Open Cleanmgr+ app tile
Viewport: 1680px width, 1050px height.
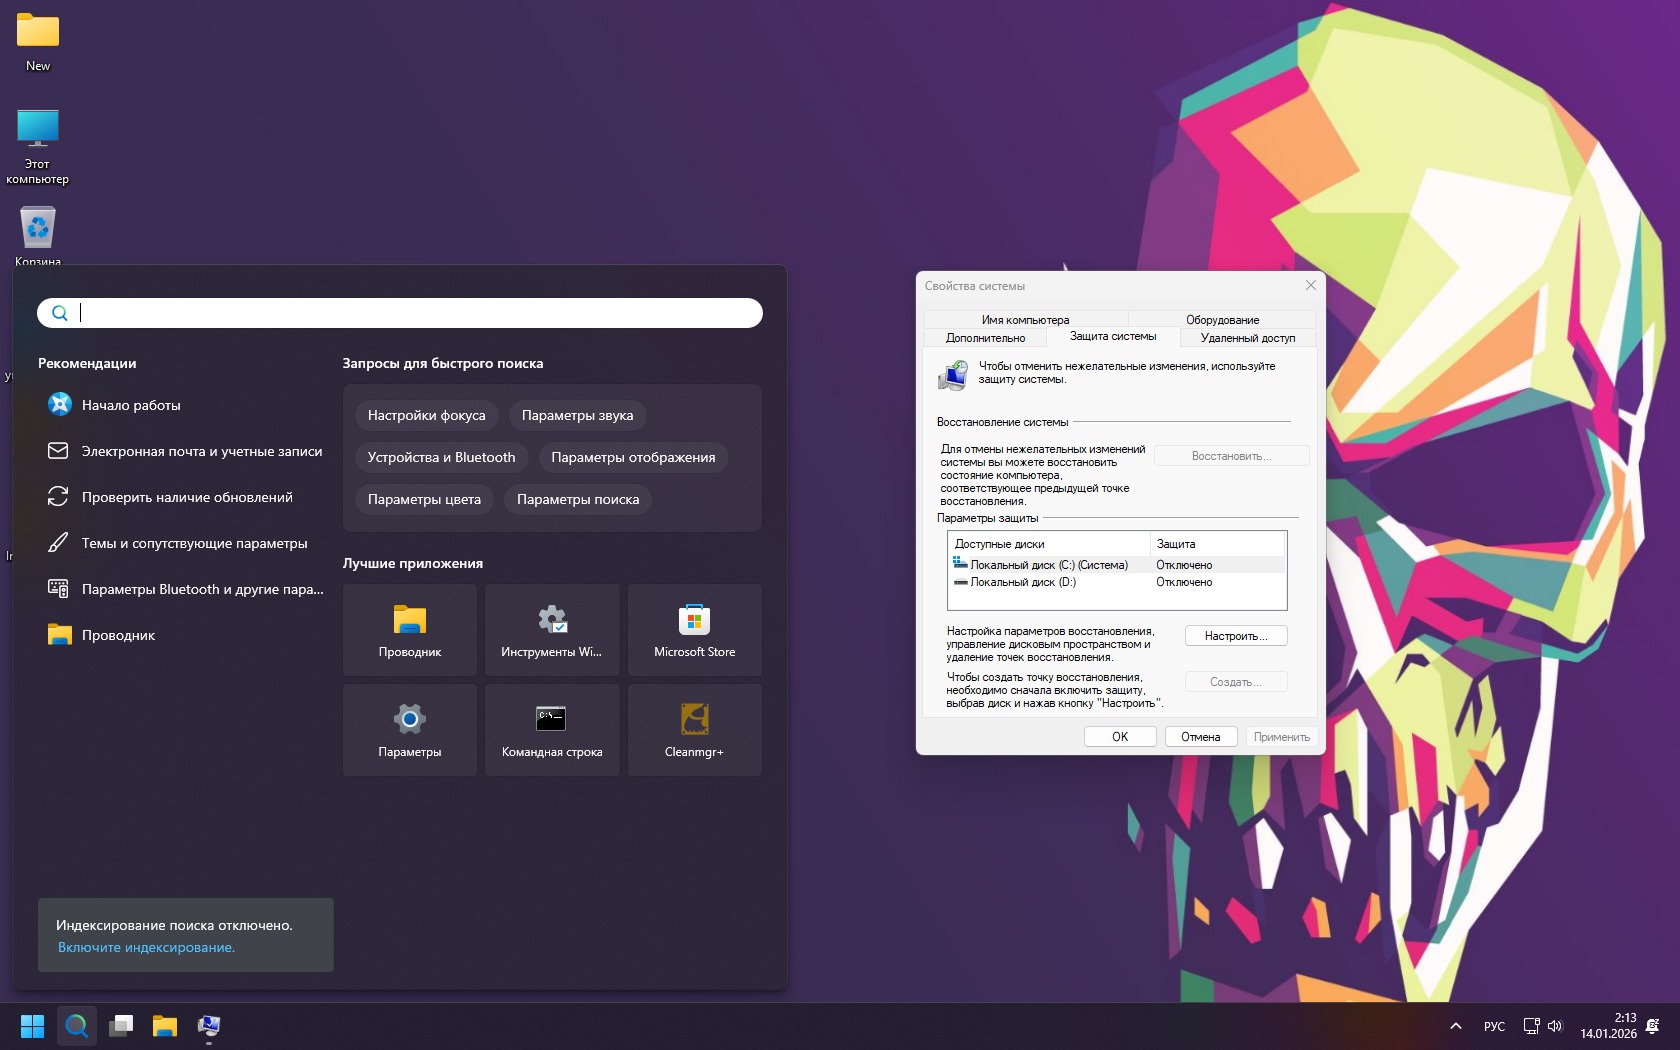tap(694, 730)
